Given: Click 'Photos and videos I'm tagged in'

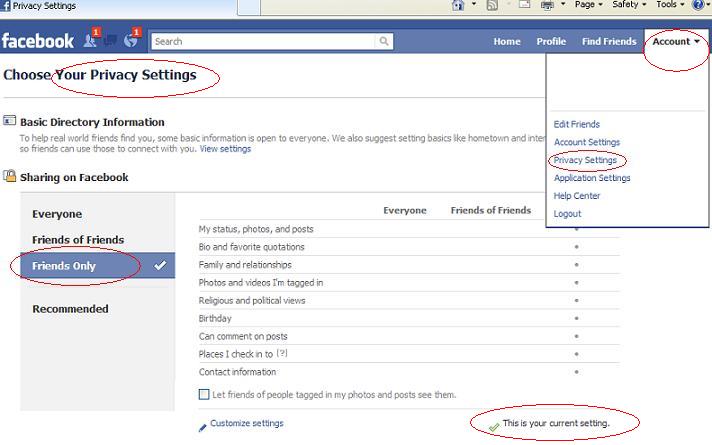Looking at the screenshot, I should [261, 282].
